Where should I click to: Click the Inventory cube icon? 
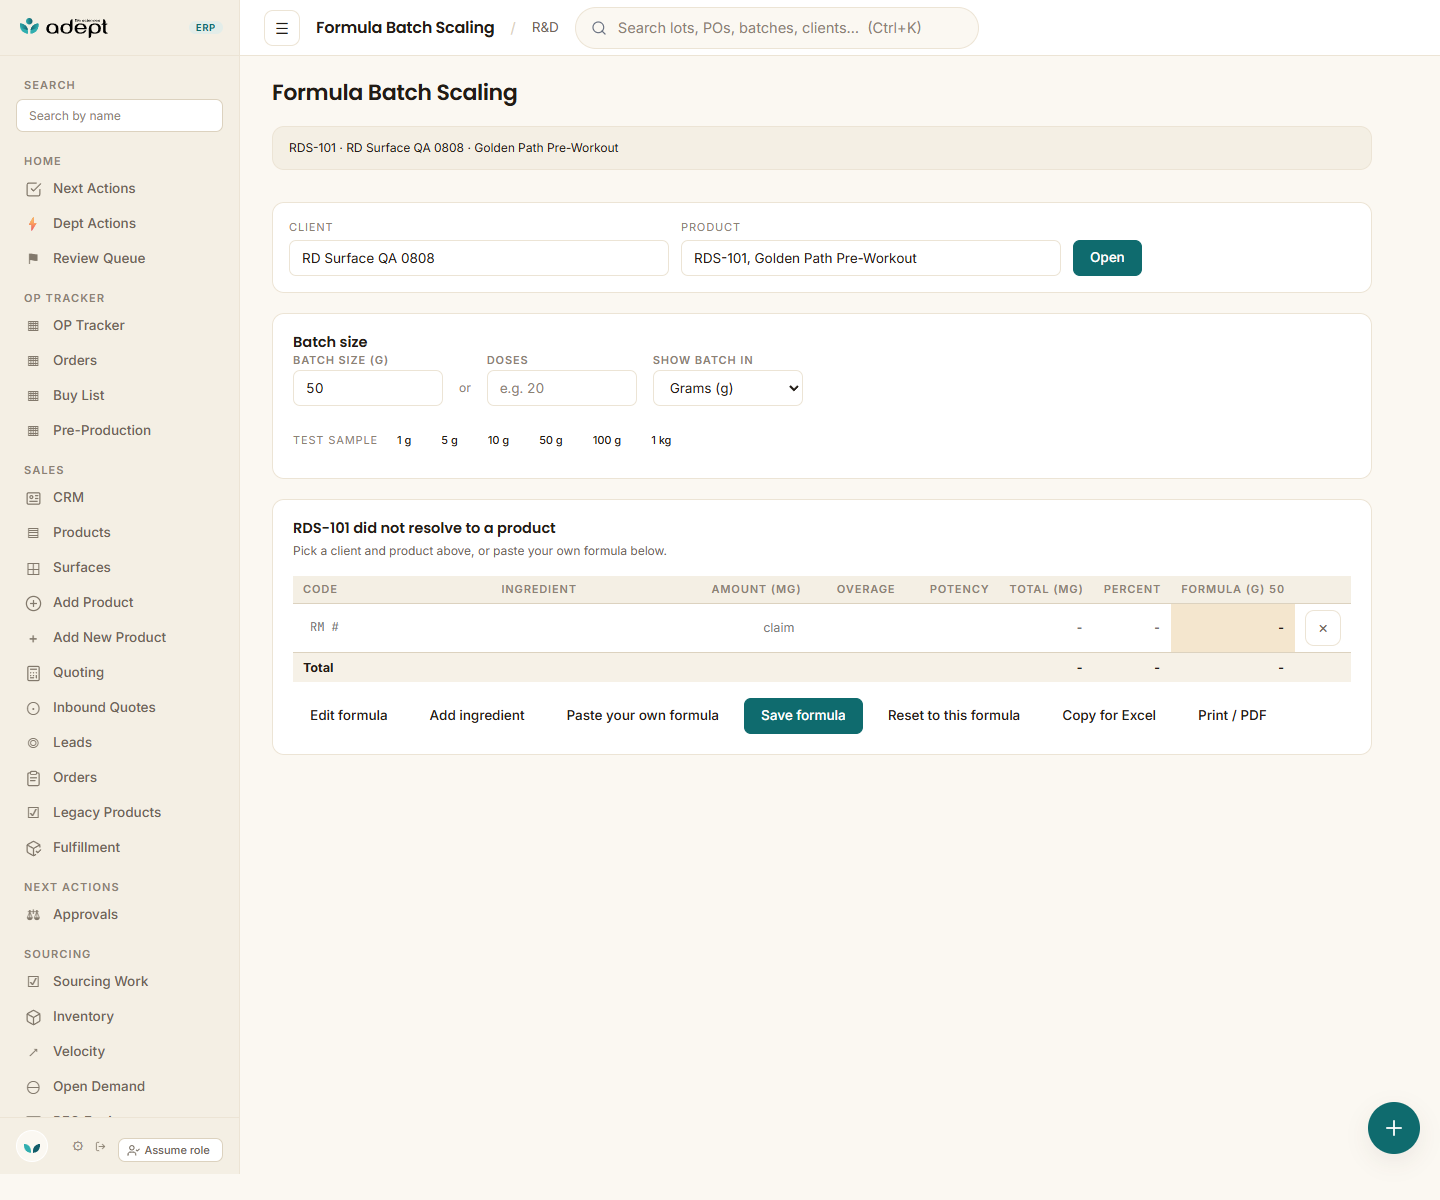[x=33, y=1017]
